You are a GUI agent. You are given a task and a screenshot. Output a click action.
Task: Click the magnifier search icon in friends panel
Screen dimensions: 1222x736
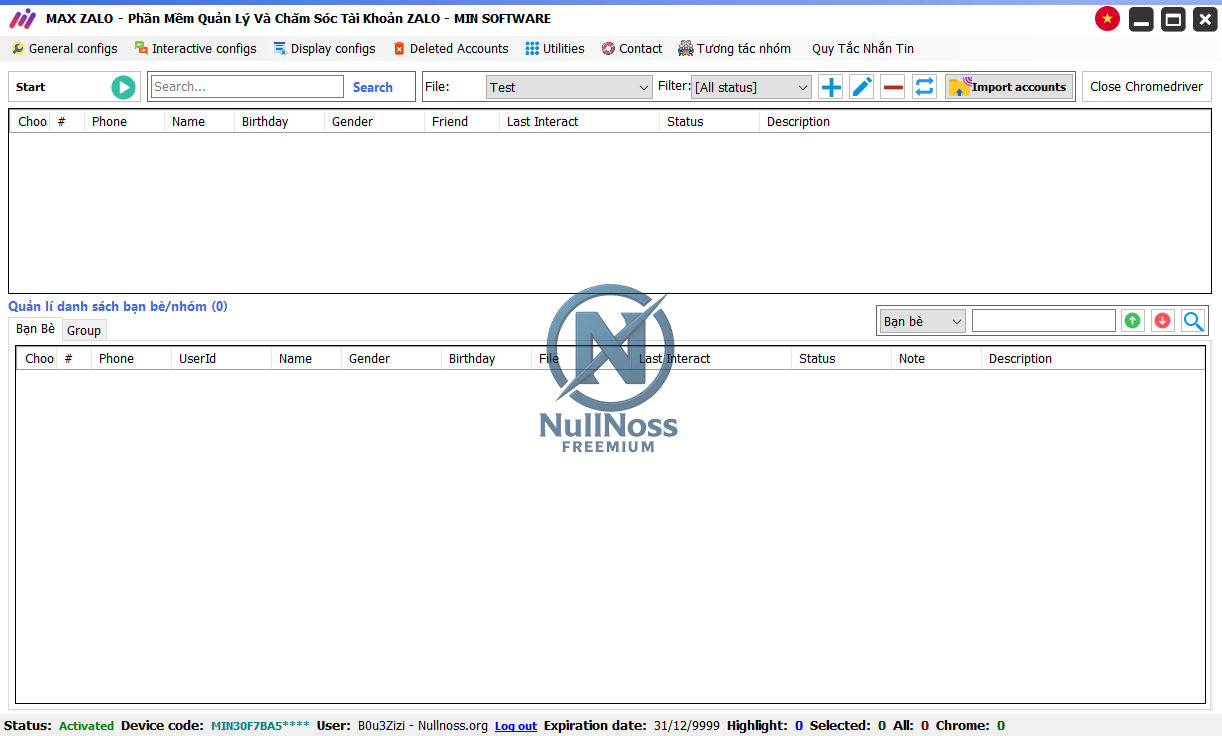[1193, 321]
